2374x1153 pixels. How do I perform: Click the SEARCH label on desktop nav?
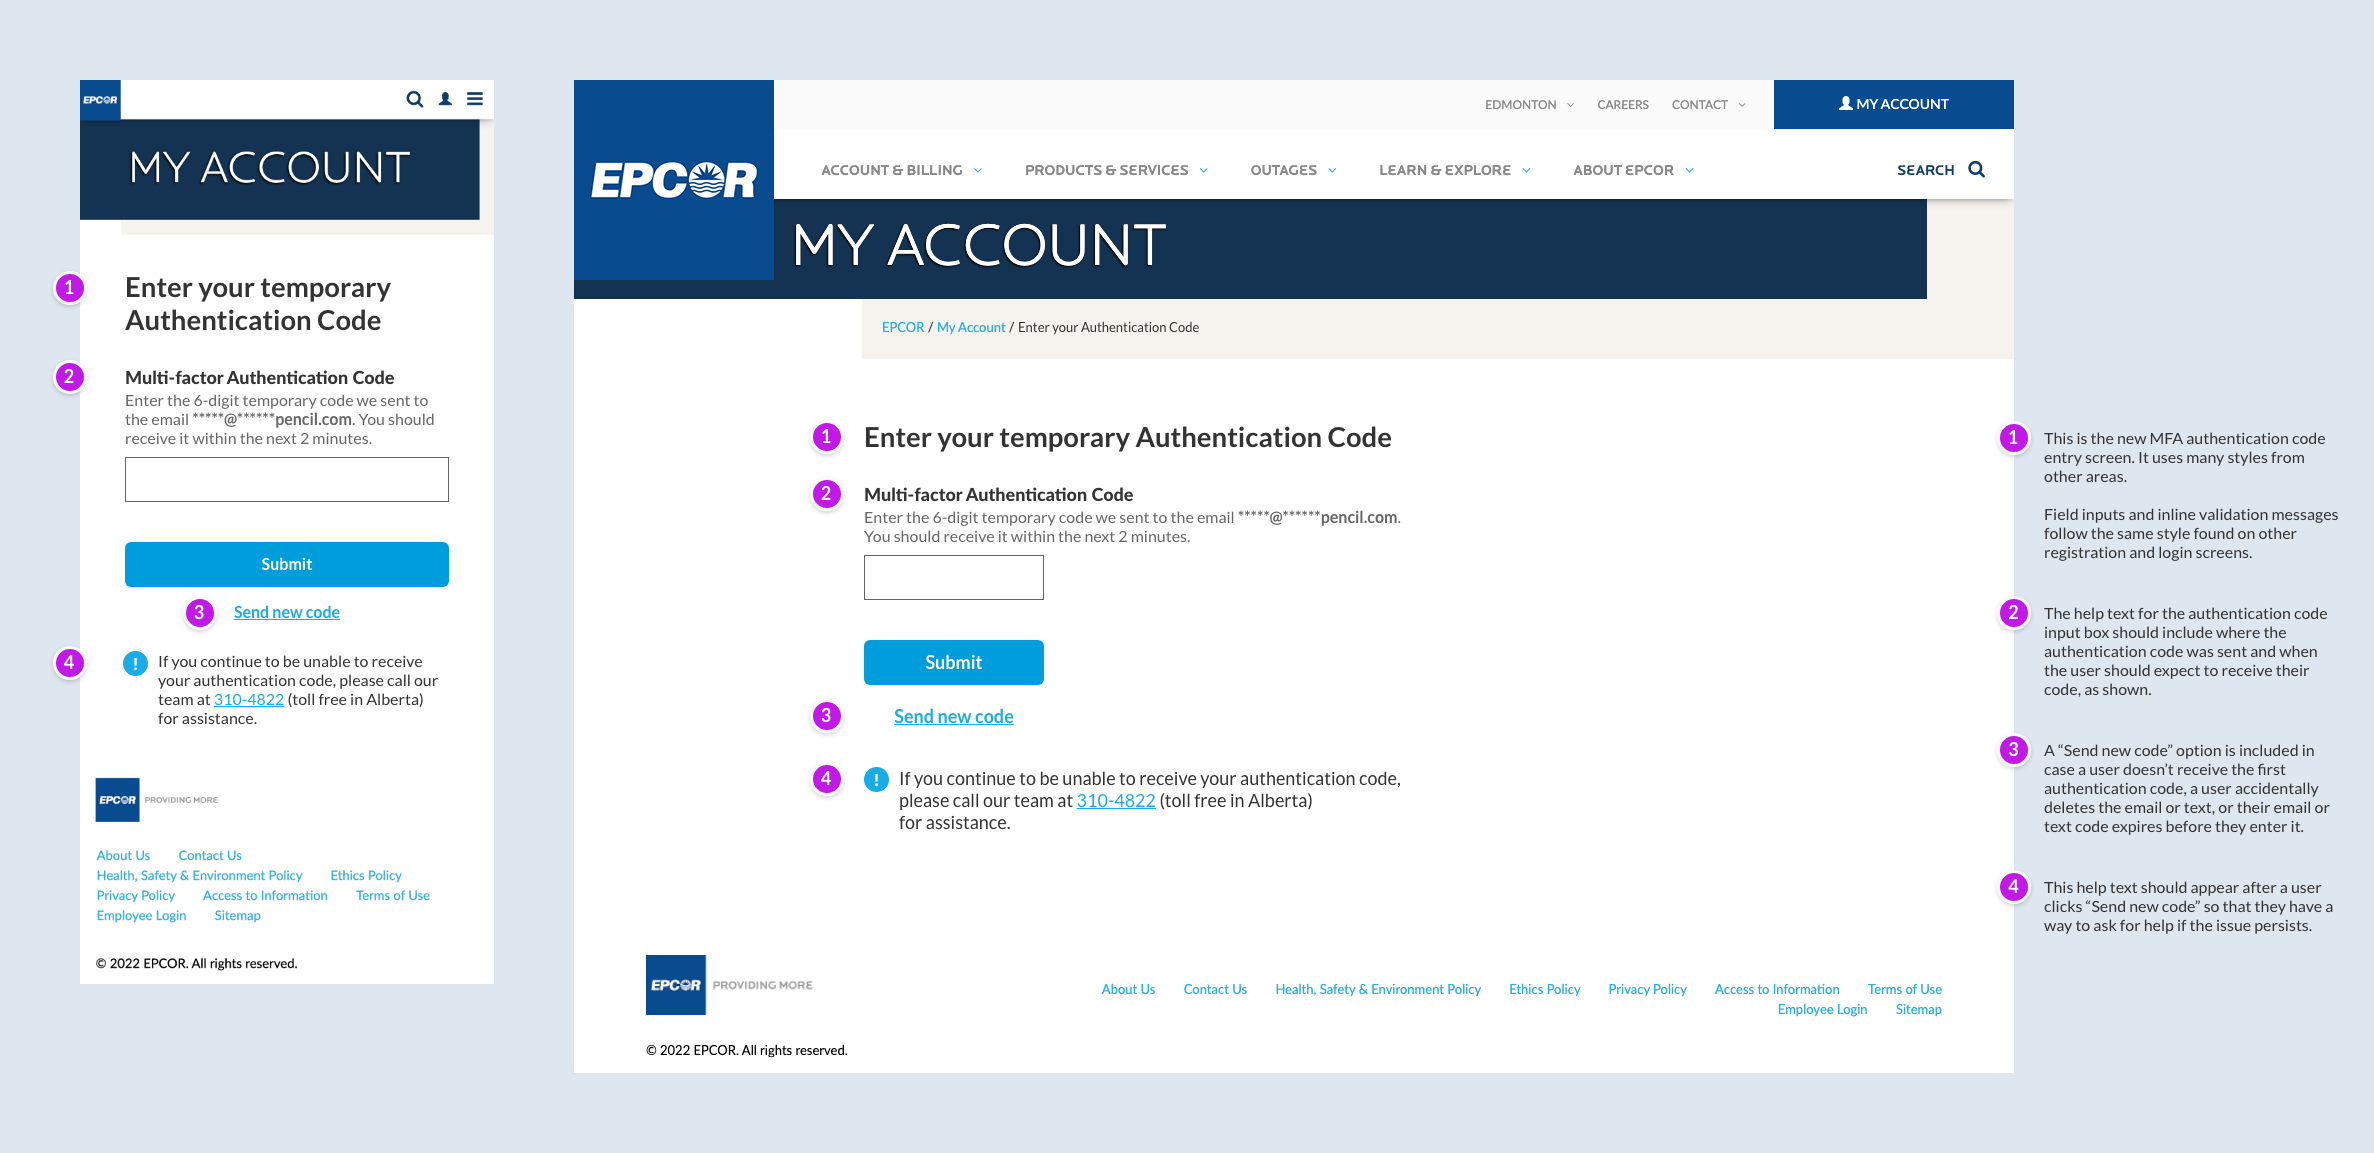(1925, 170)
